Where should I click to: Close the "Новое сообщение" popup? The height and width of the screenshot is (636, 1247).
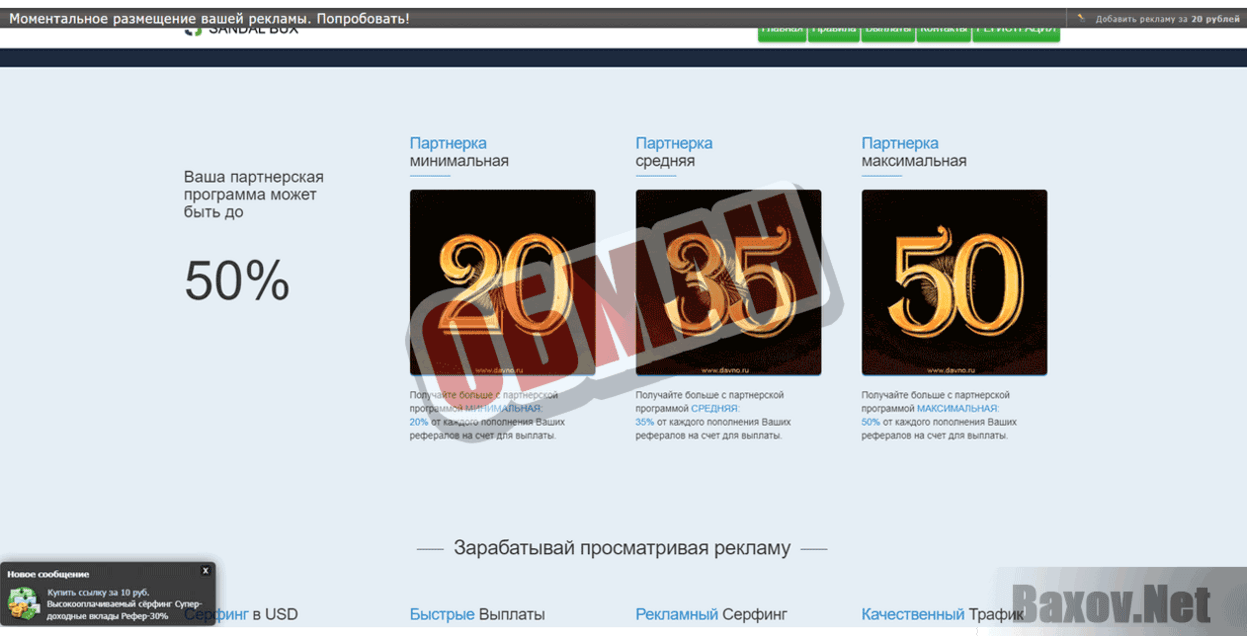click(207, 571)
